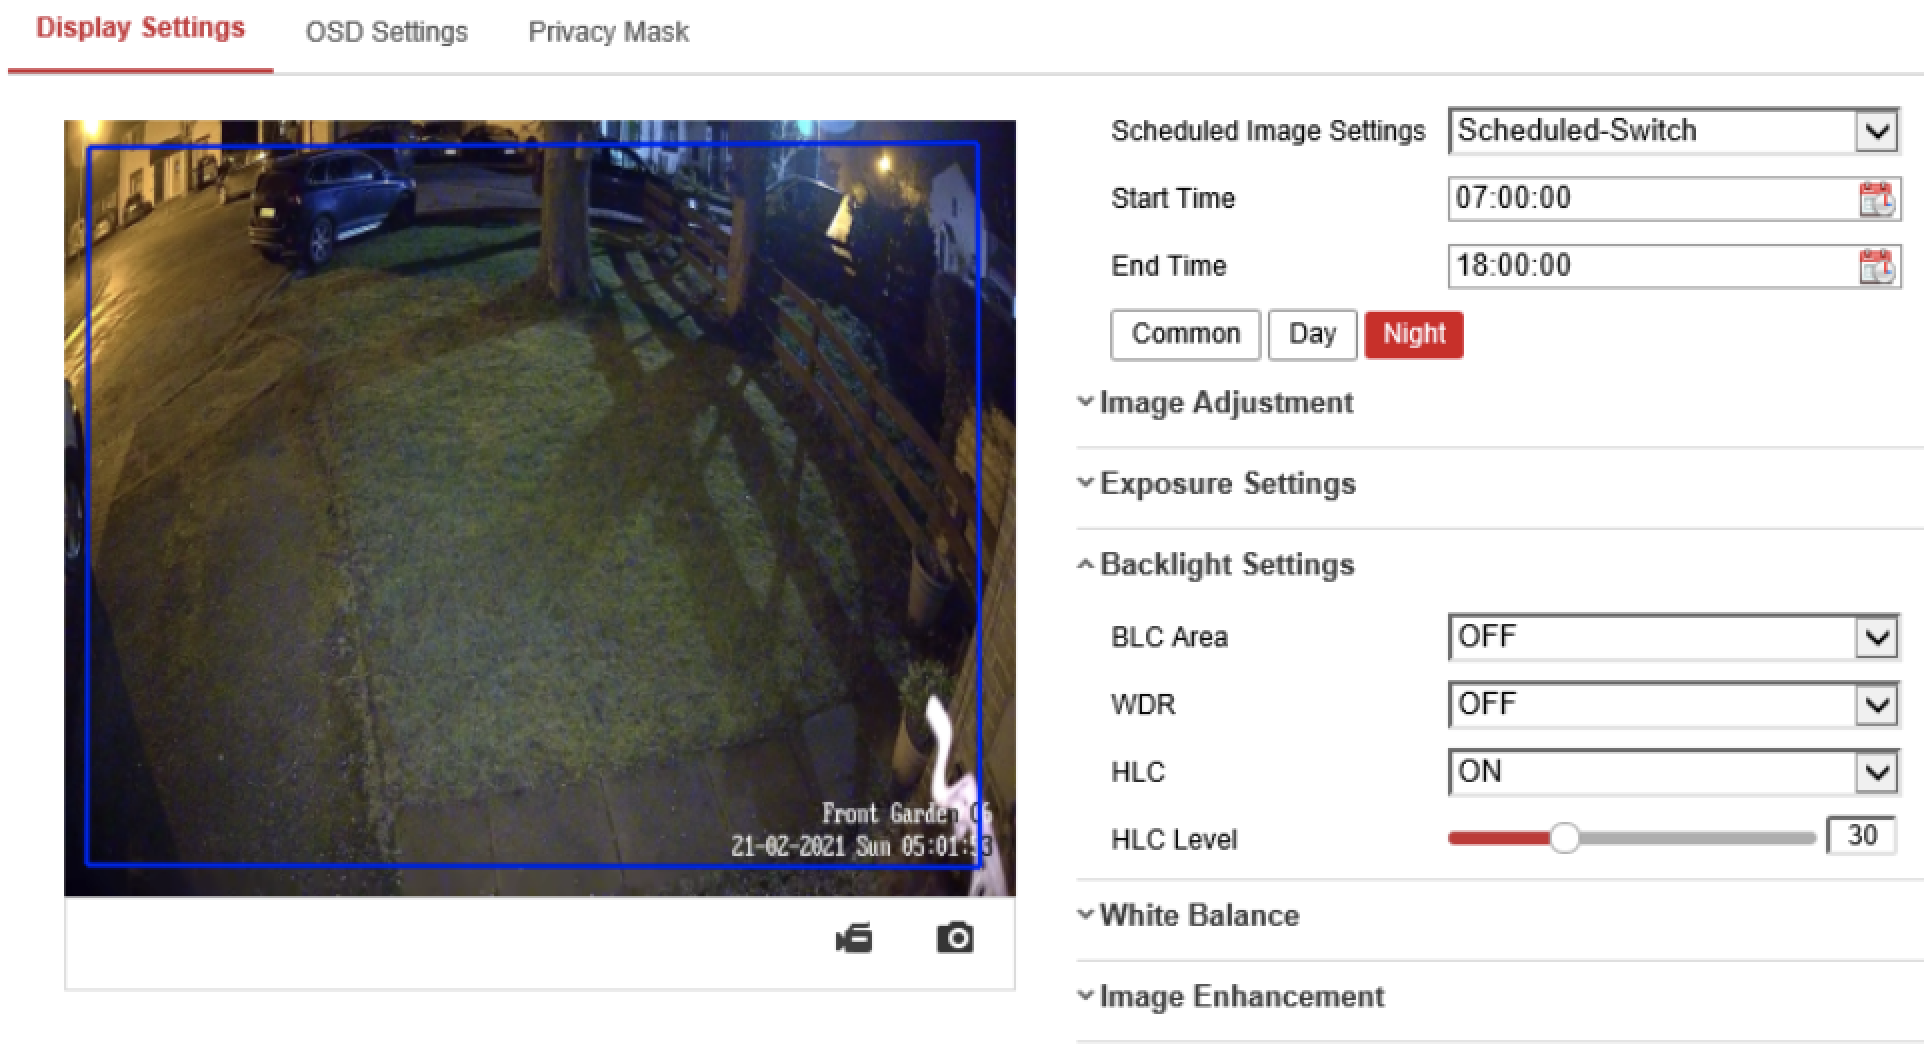1924x1044 pixels.
Task: Switch to the OSD Settings tab
Action: point(386,32)
